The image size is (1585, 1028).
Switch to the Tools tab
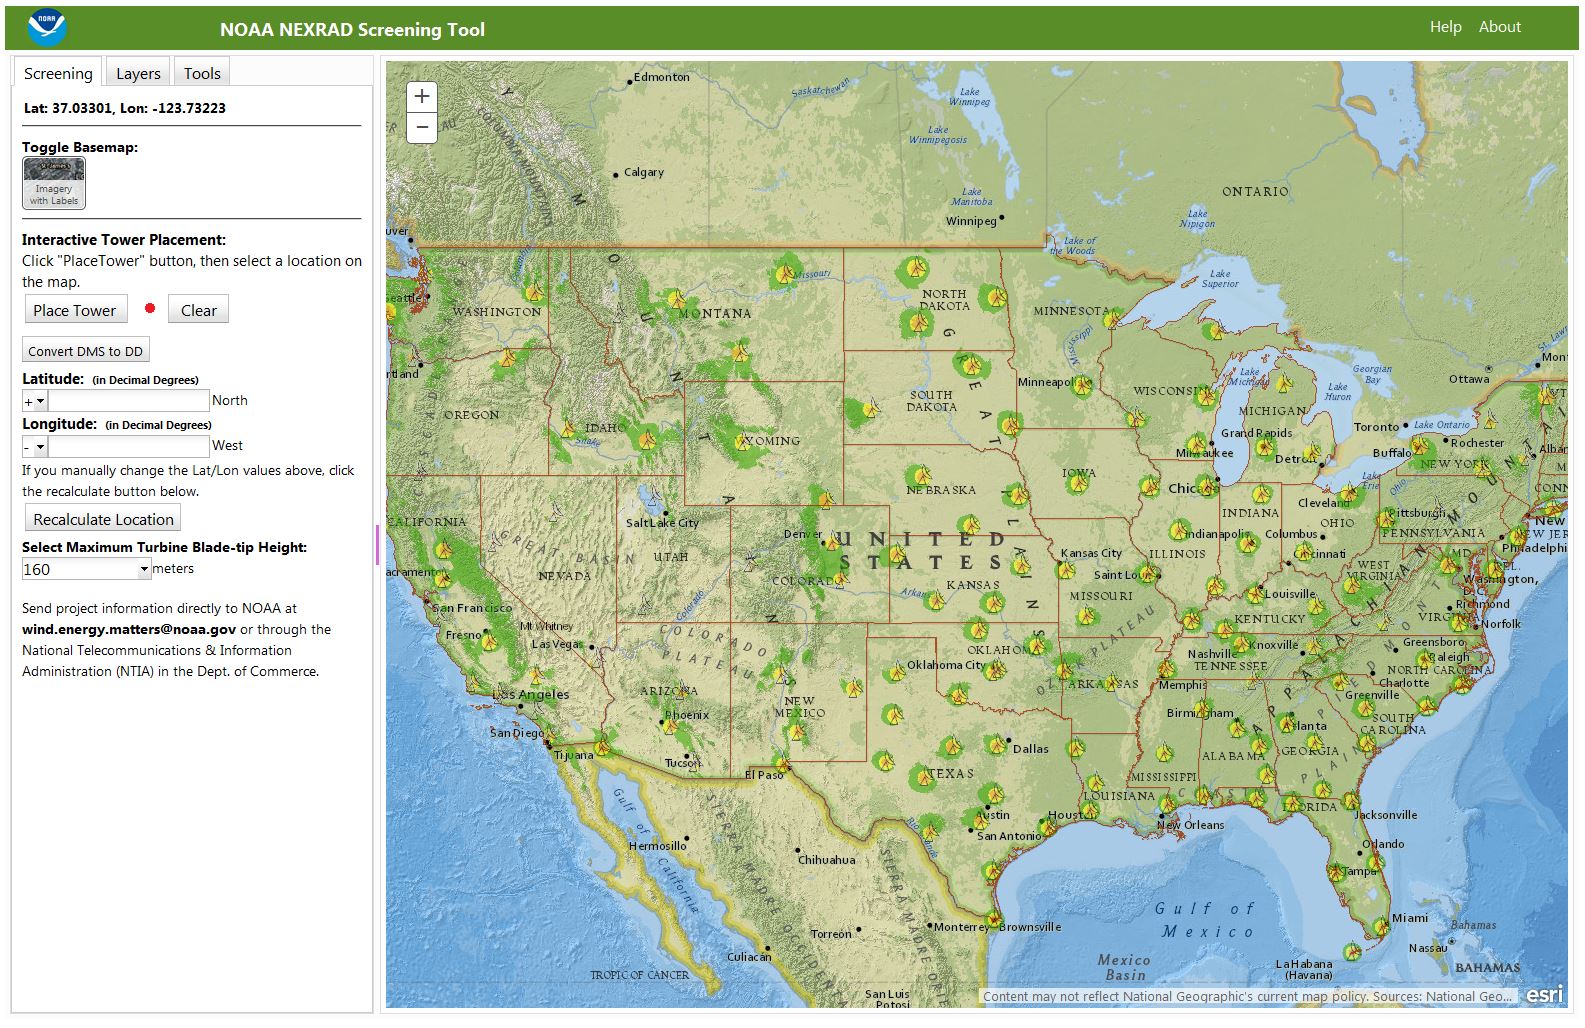202,73
